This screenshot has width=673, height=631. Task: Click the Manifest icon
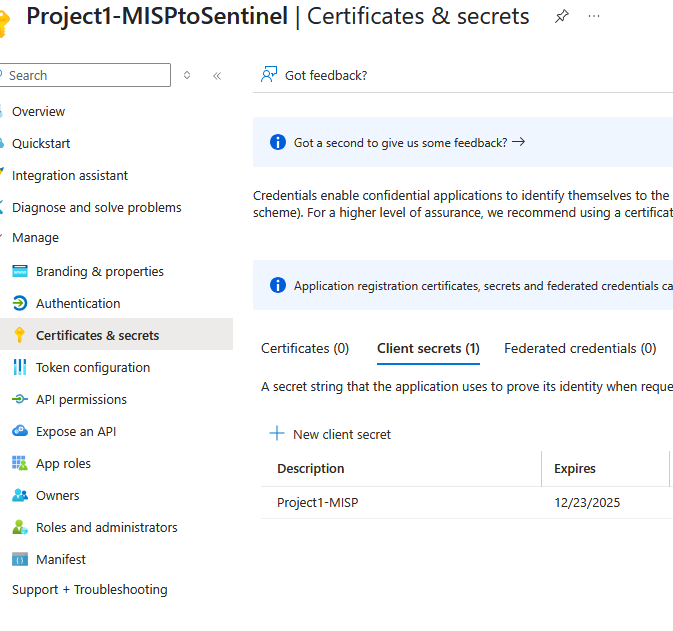point(20,559)
